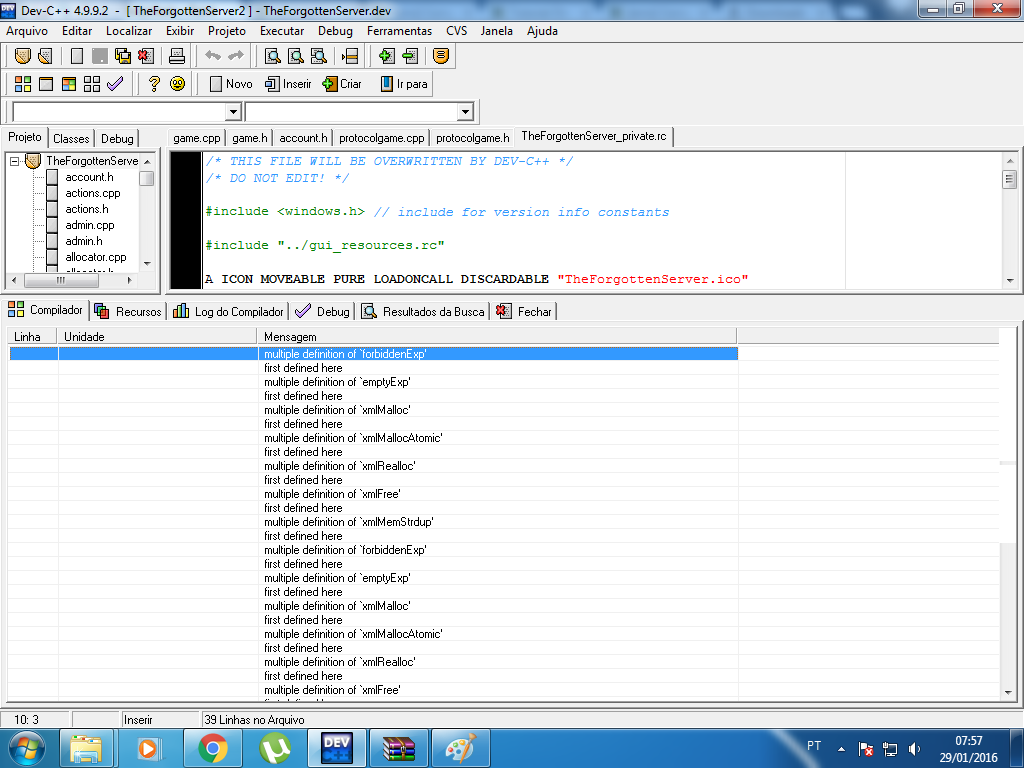Click the Rebuild All gray squares icon
1024x768 pixels.
pyautogui.click(x=92, y=84)
